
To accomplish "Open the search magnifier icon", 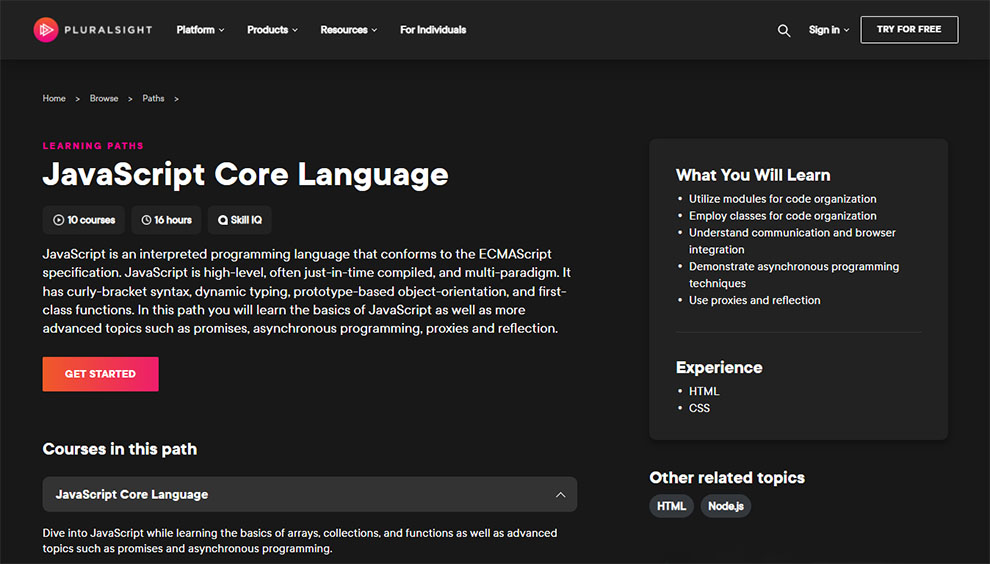I will pos(784,30).
